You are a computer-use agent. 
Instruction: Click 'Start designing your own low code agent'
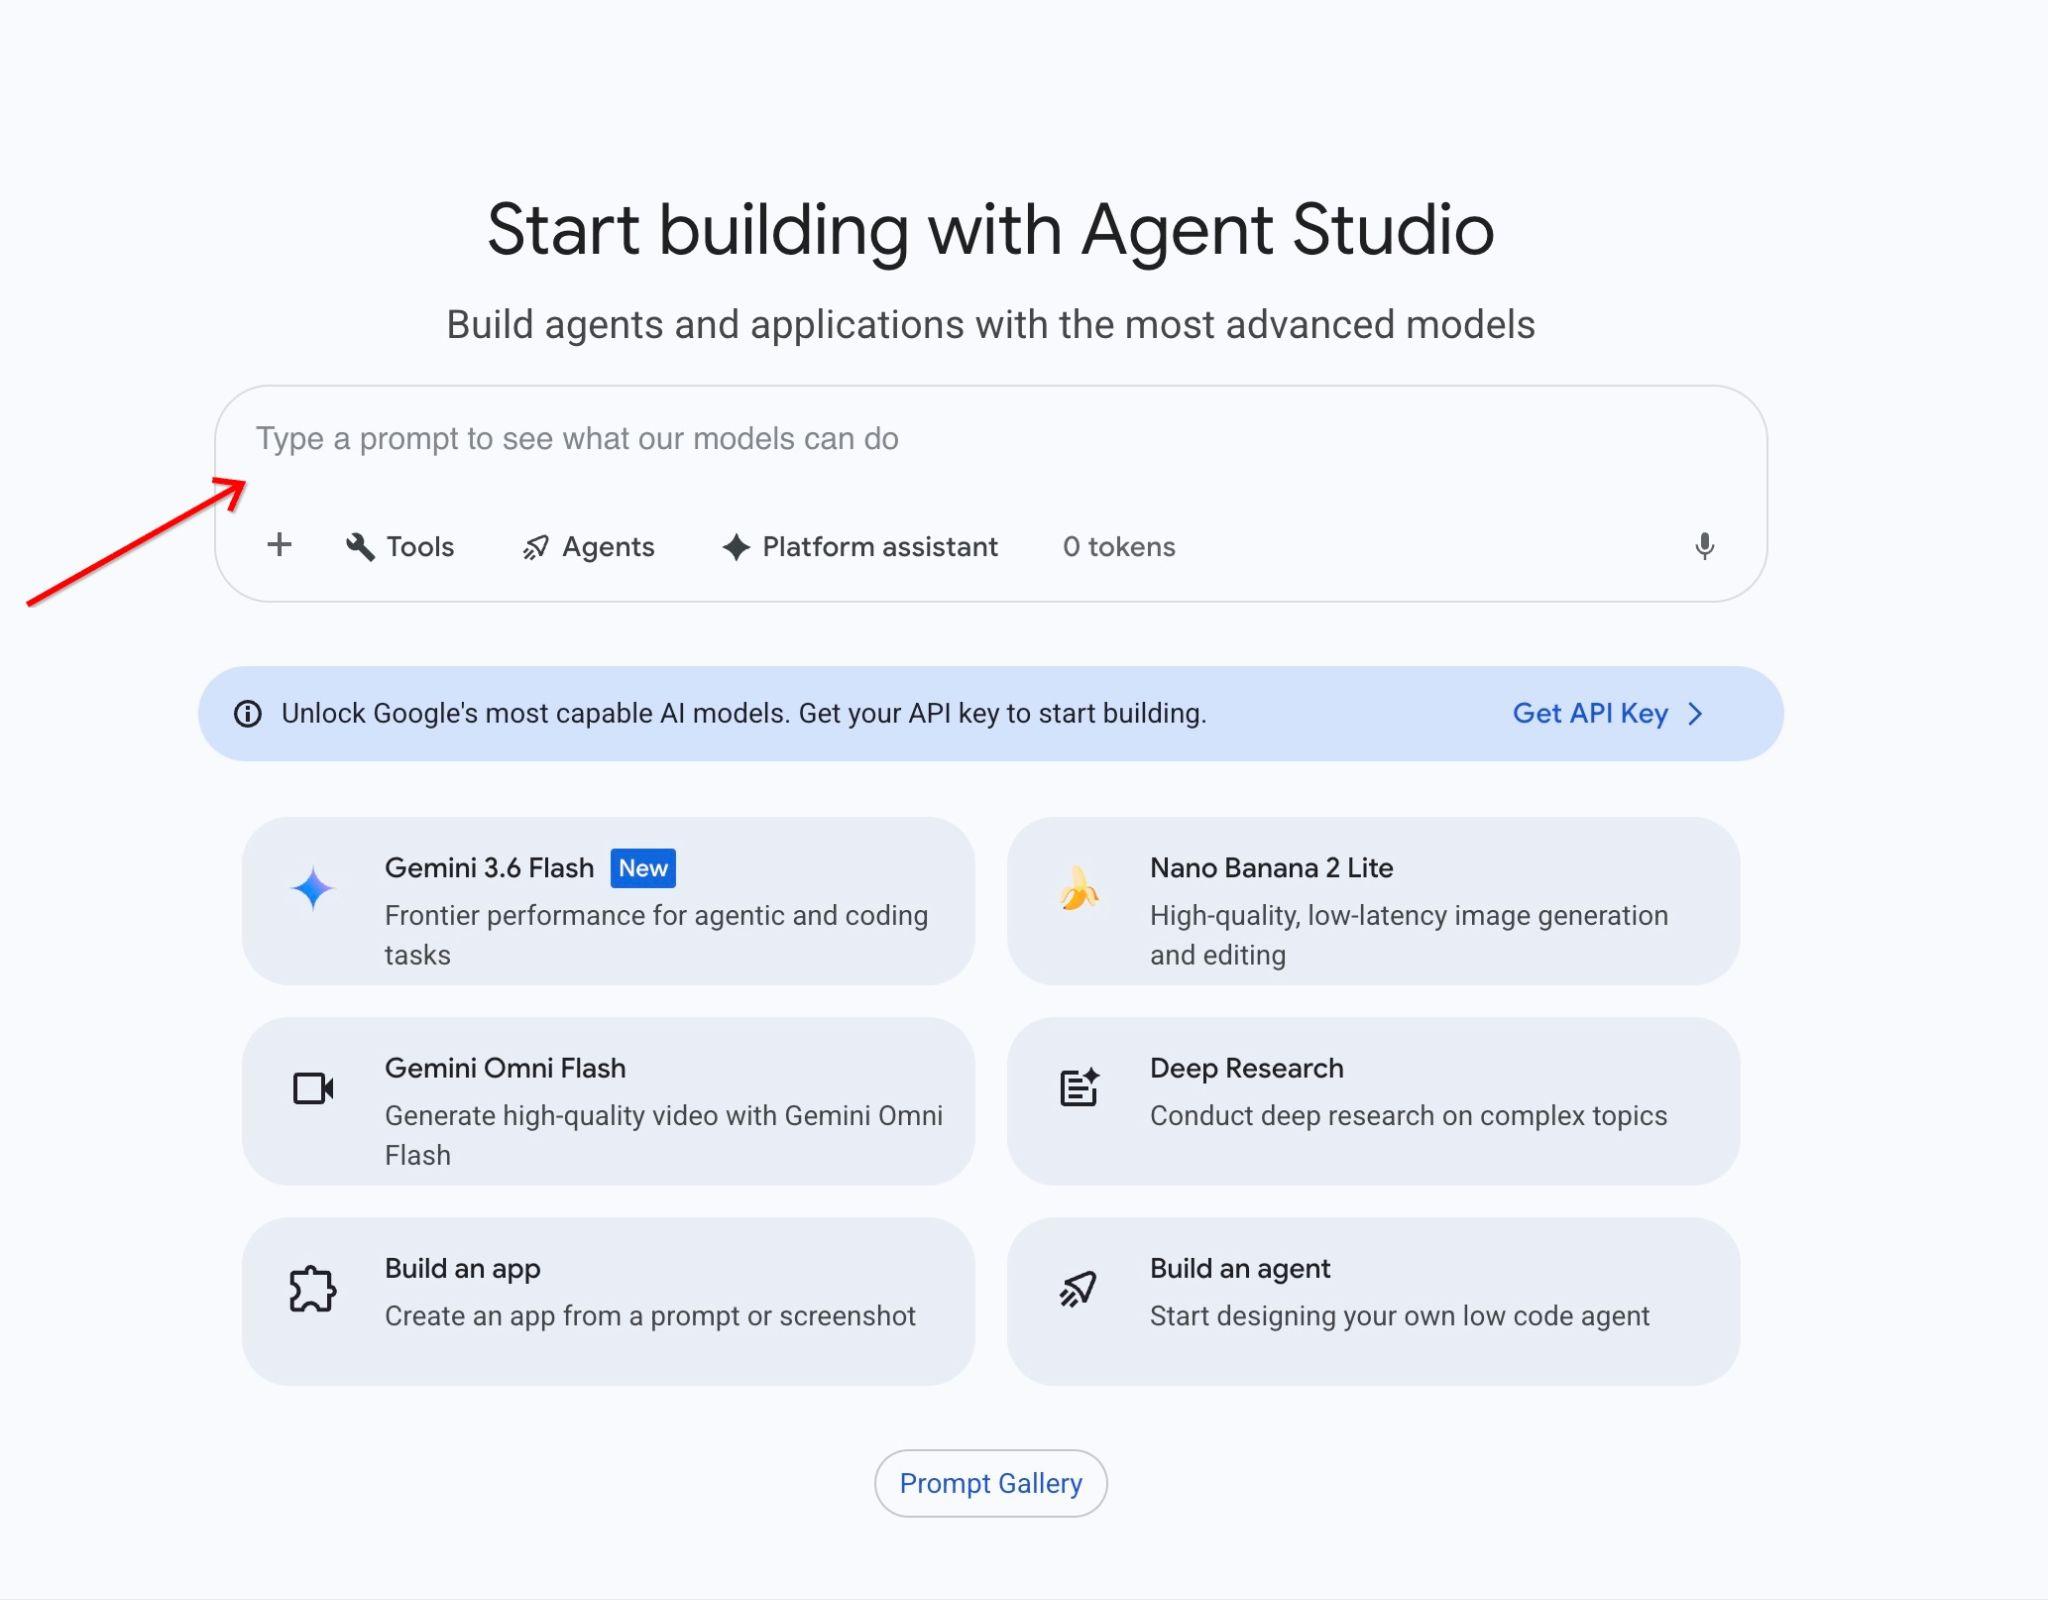tap(1400, 1316)
